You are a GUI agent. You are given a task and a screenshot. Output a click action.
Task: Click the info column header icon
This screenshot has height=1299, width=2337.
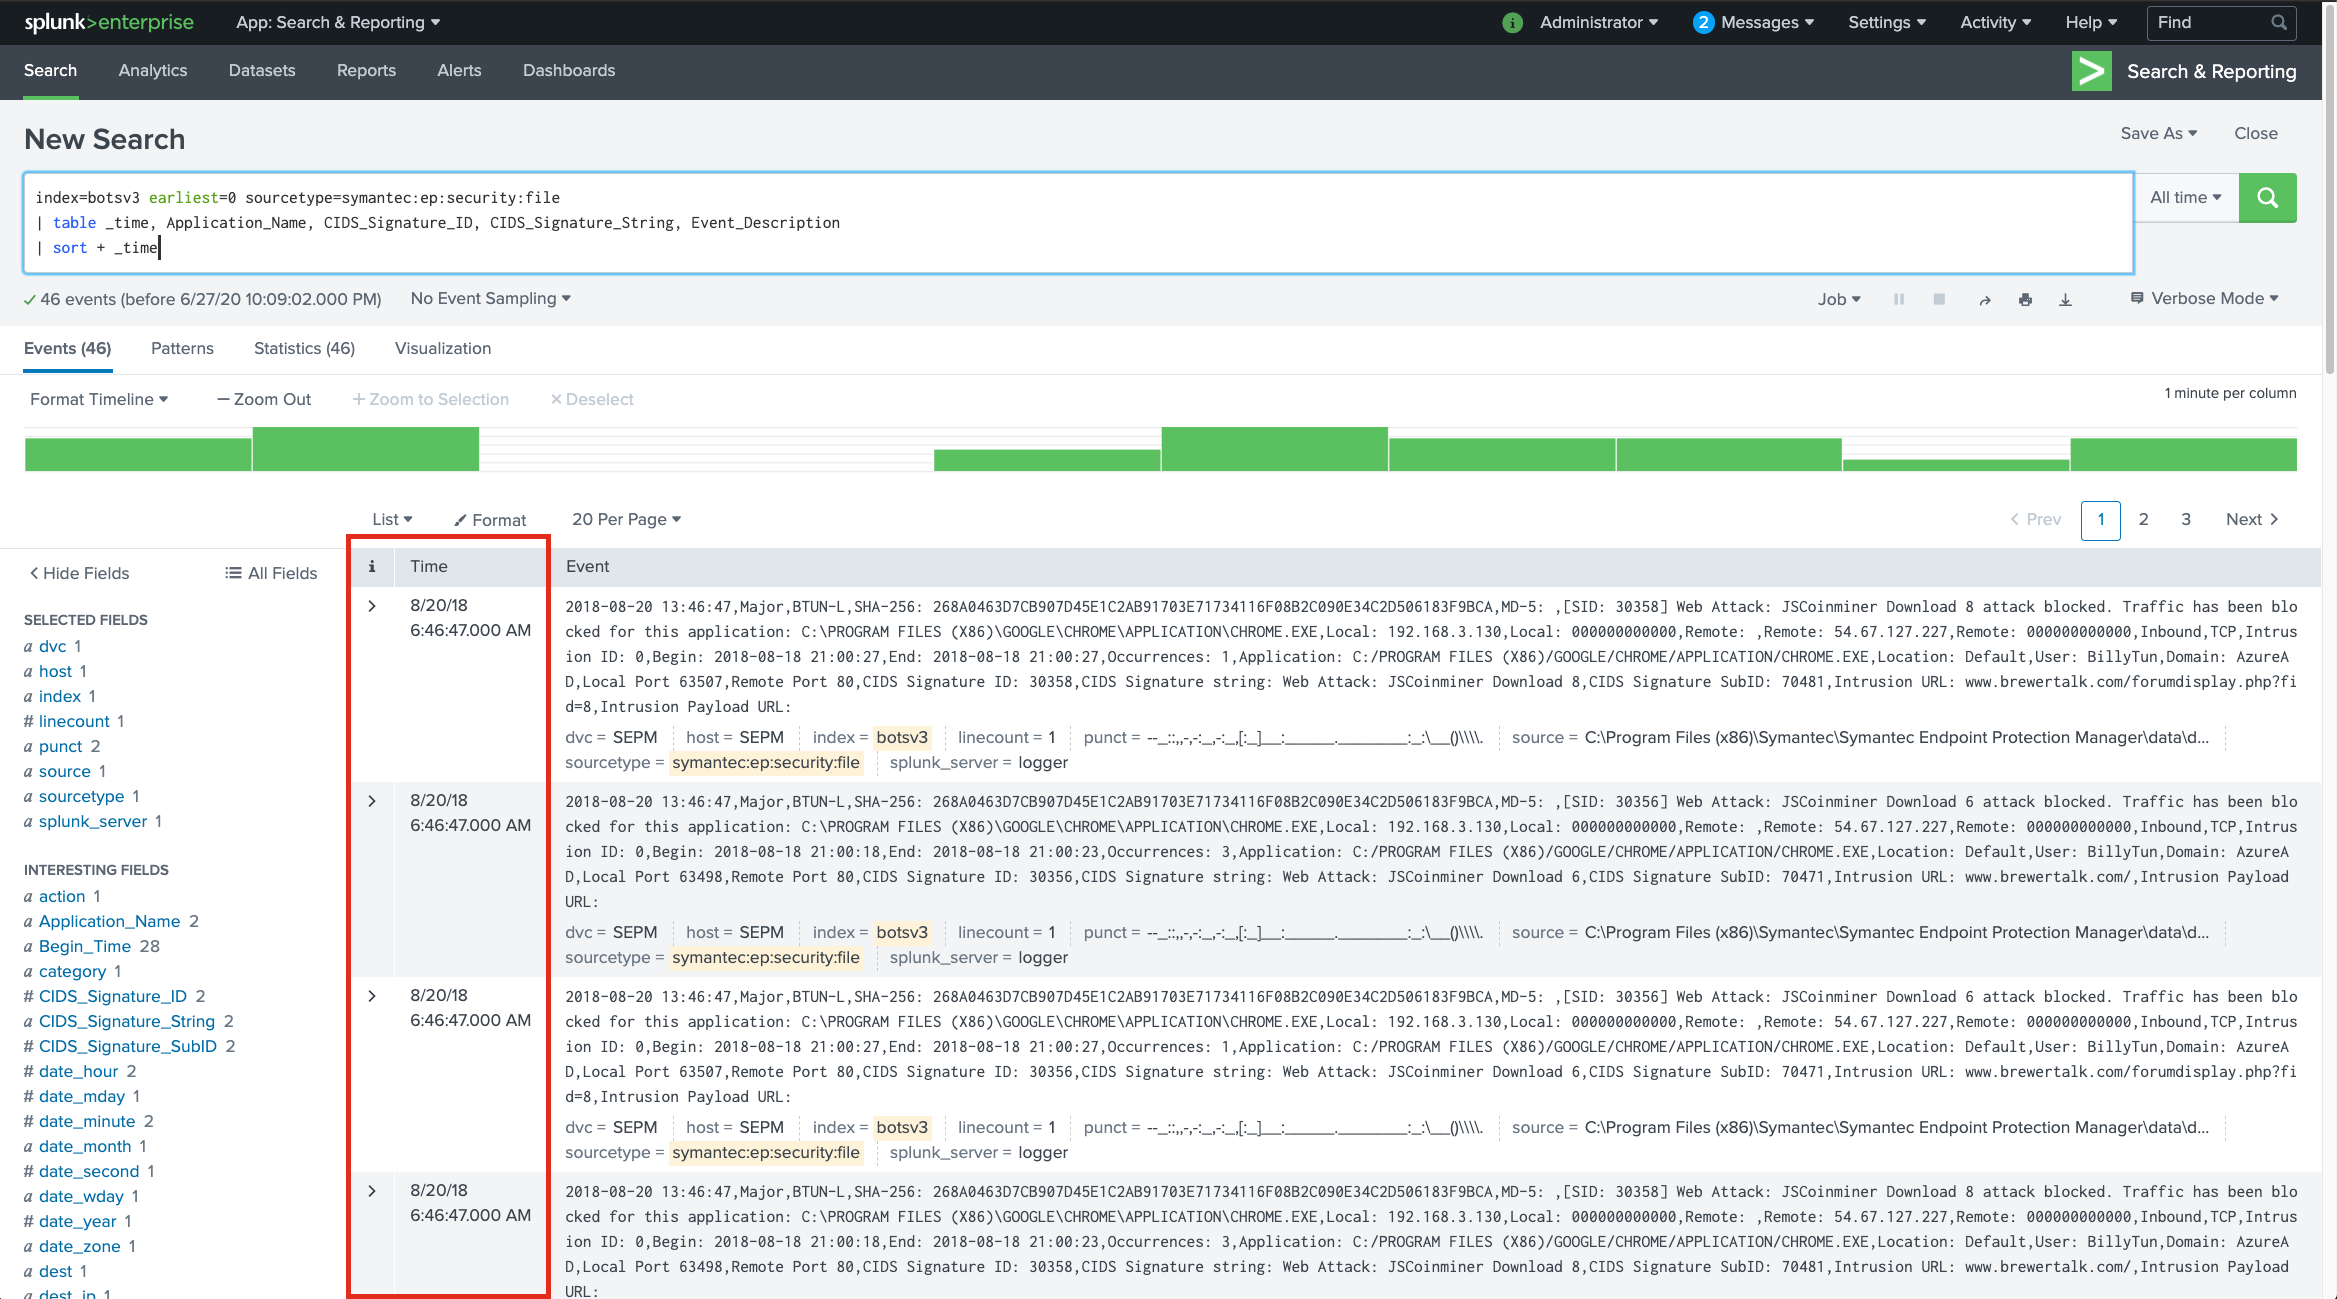[x=372, y=566]
